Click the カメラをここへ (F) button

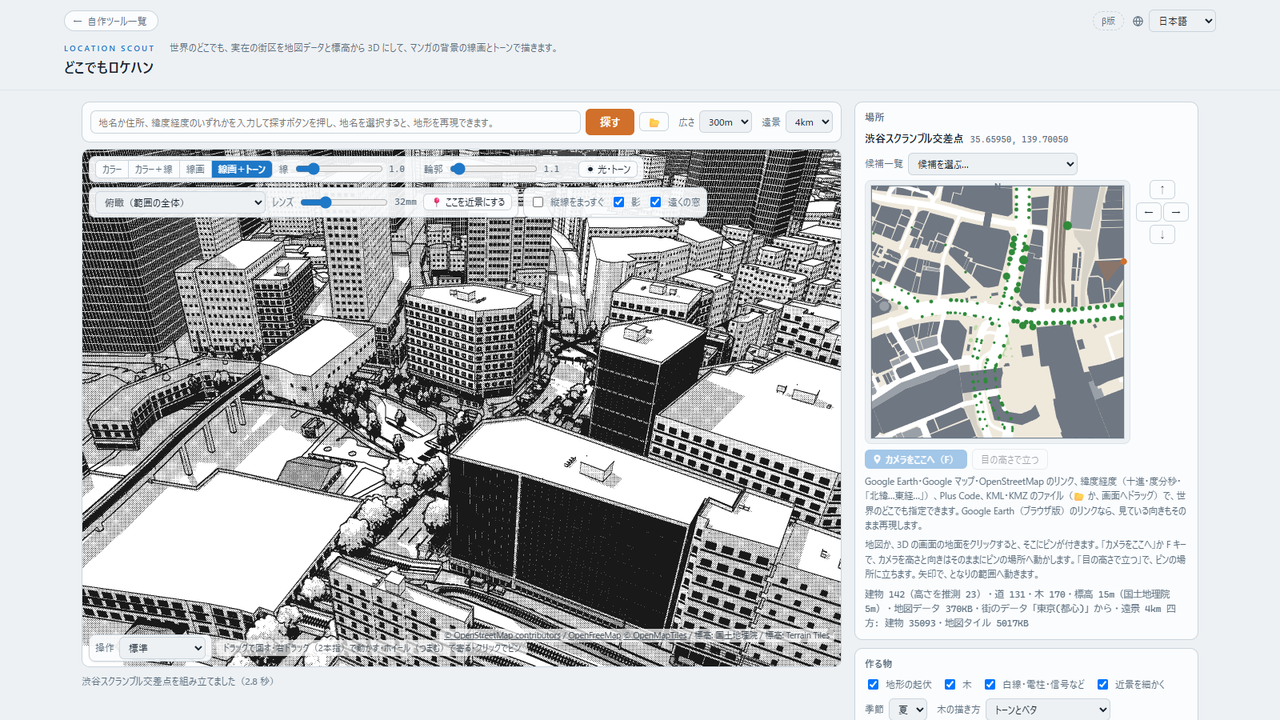click(916, 460)
